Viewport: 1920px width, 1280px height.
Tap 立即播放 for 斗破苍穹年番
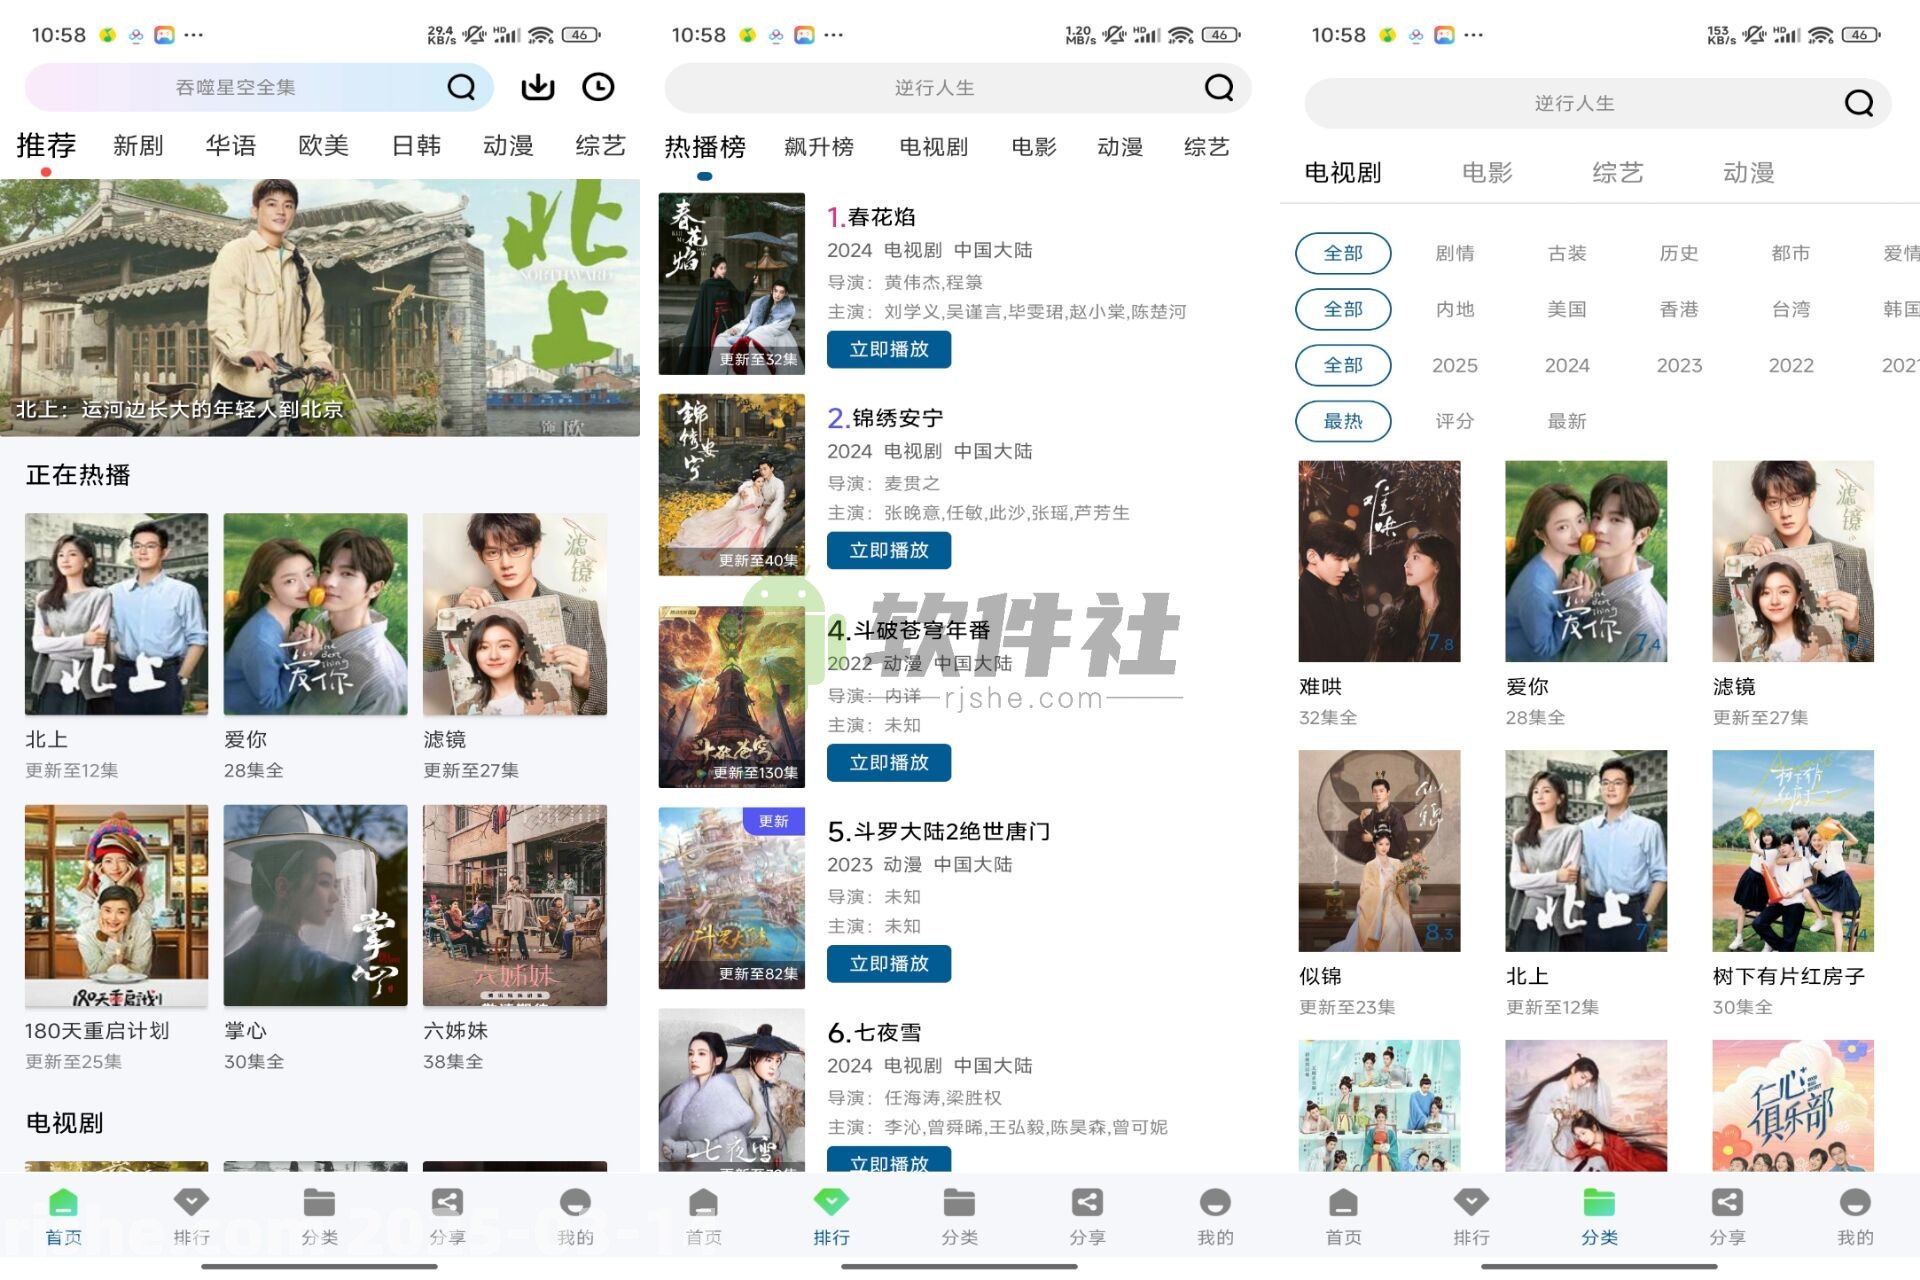click(x=888, y=763)
